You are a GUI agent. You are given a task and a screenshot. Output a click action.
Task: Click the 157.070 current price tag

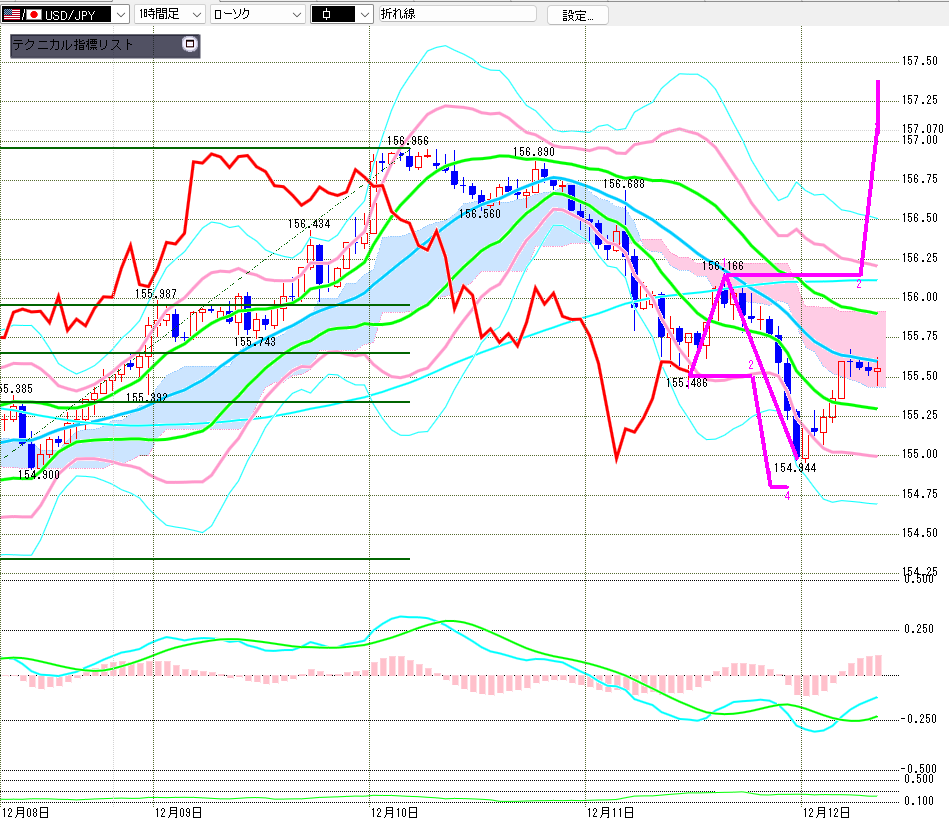tap(922, 128)
